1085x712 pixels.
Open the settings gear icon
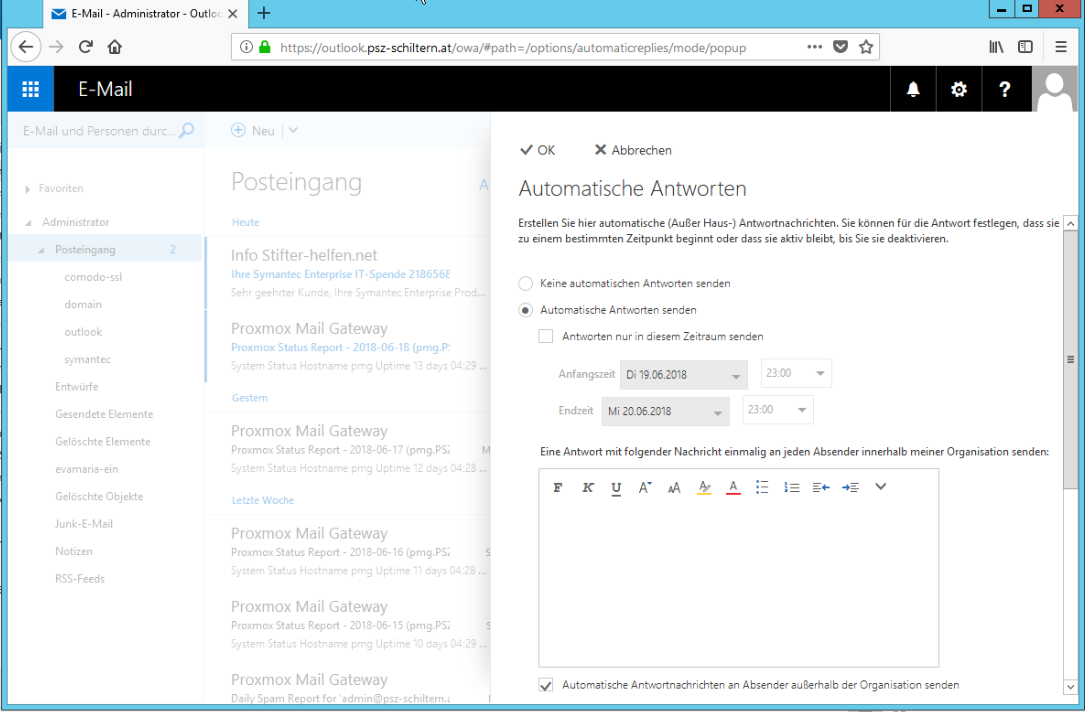959,90
